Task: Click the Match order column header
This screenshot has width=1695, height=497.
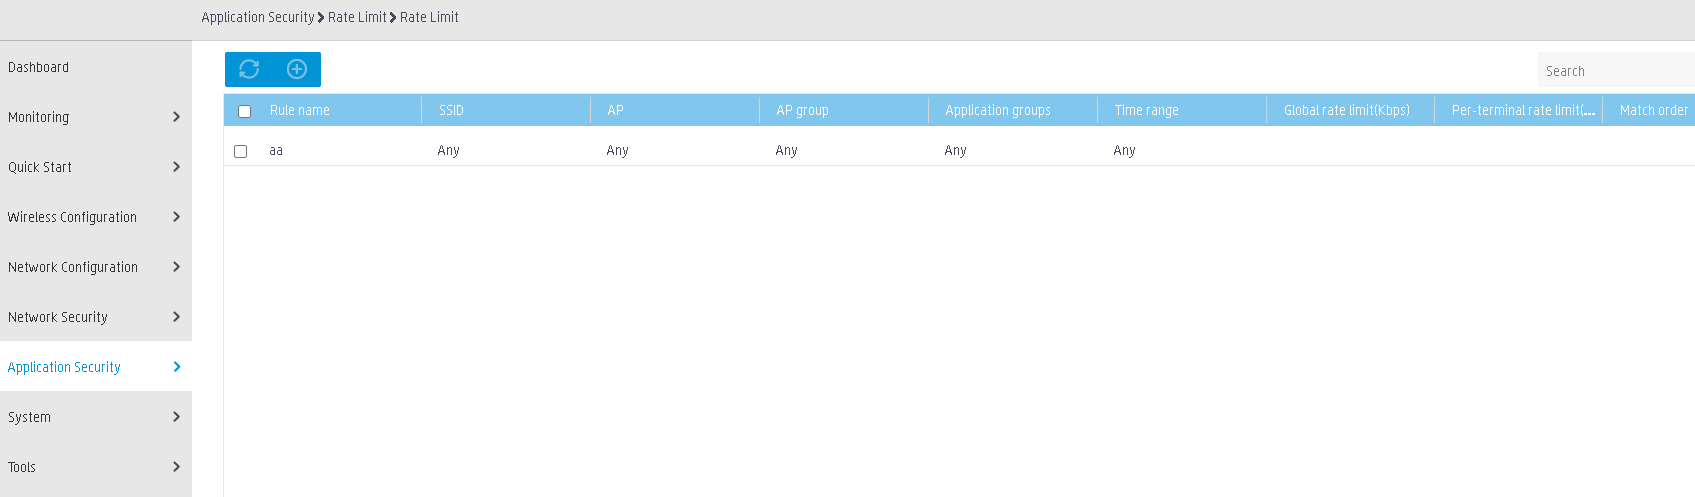Action: click(1653, 110)
